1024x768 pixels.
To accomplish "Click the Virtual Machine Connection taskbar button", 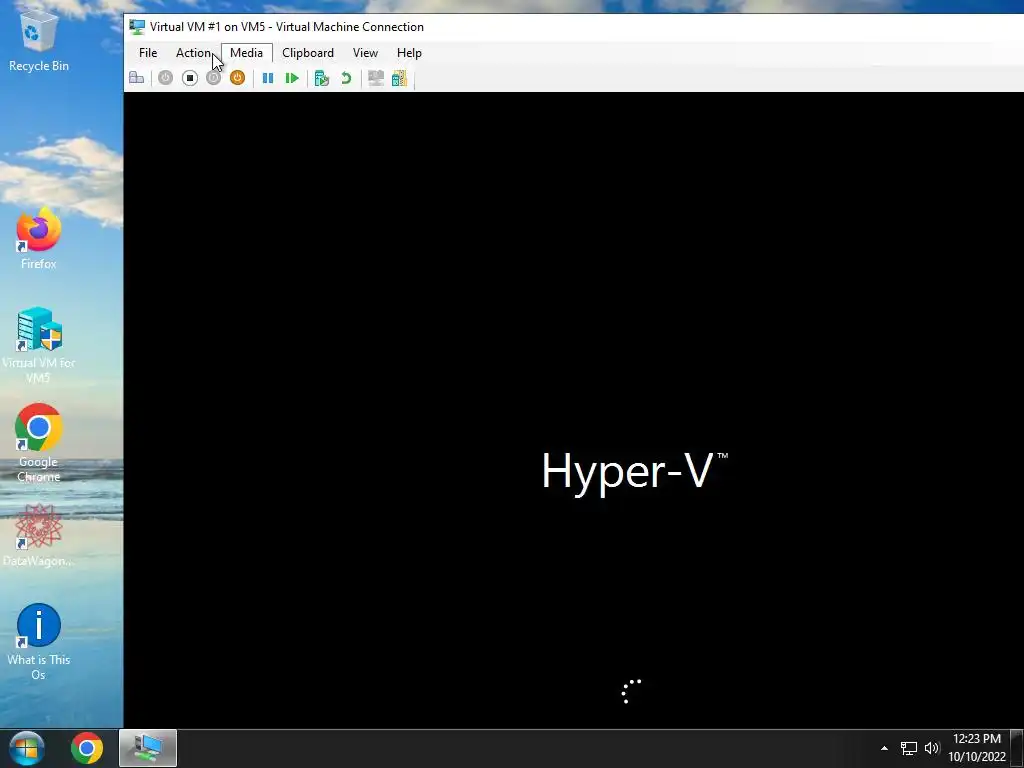I will (x=148, y=748).
